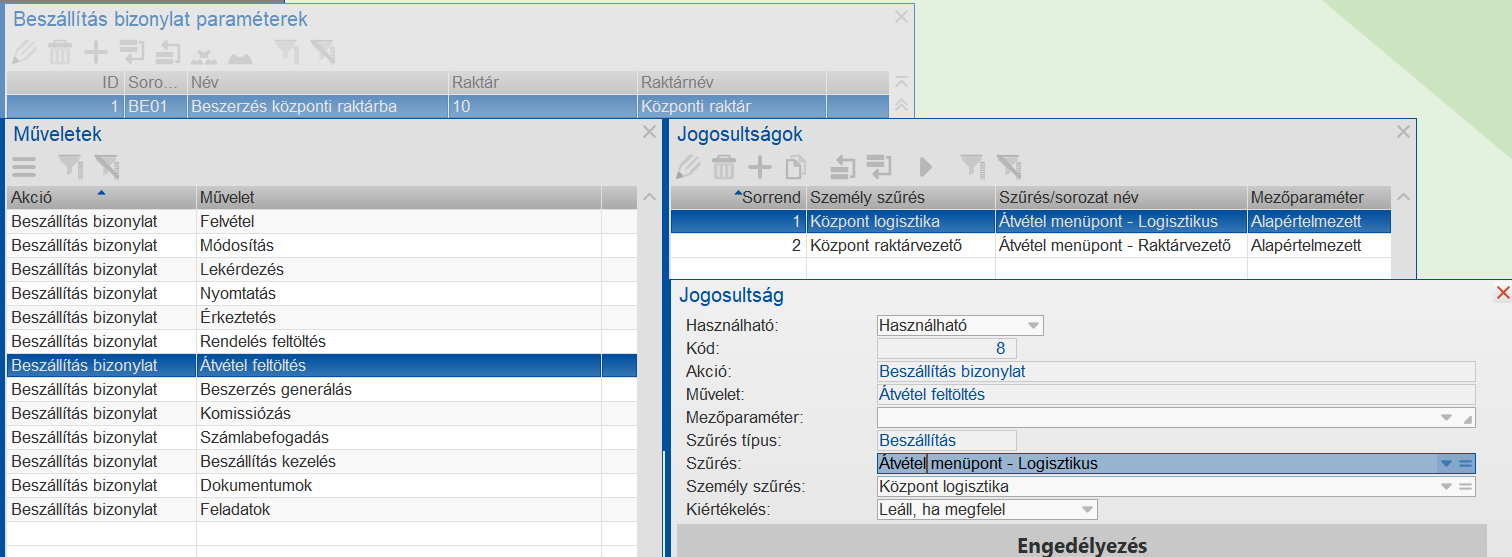1512x557 pixels.
Task: Click move-up rows icon in Jogosultságok toolbar
Action: (x=845, y=167)
